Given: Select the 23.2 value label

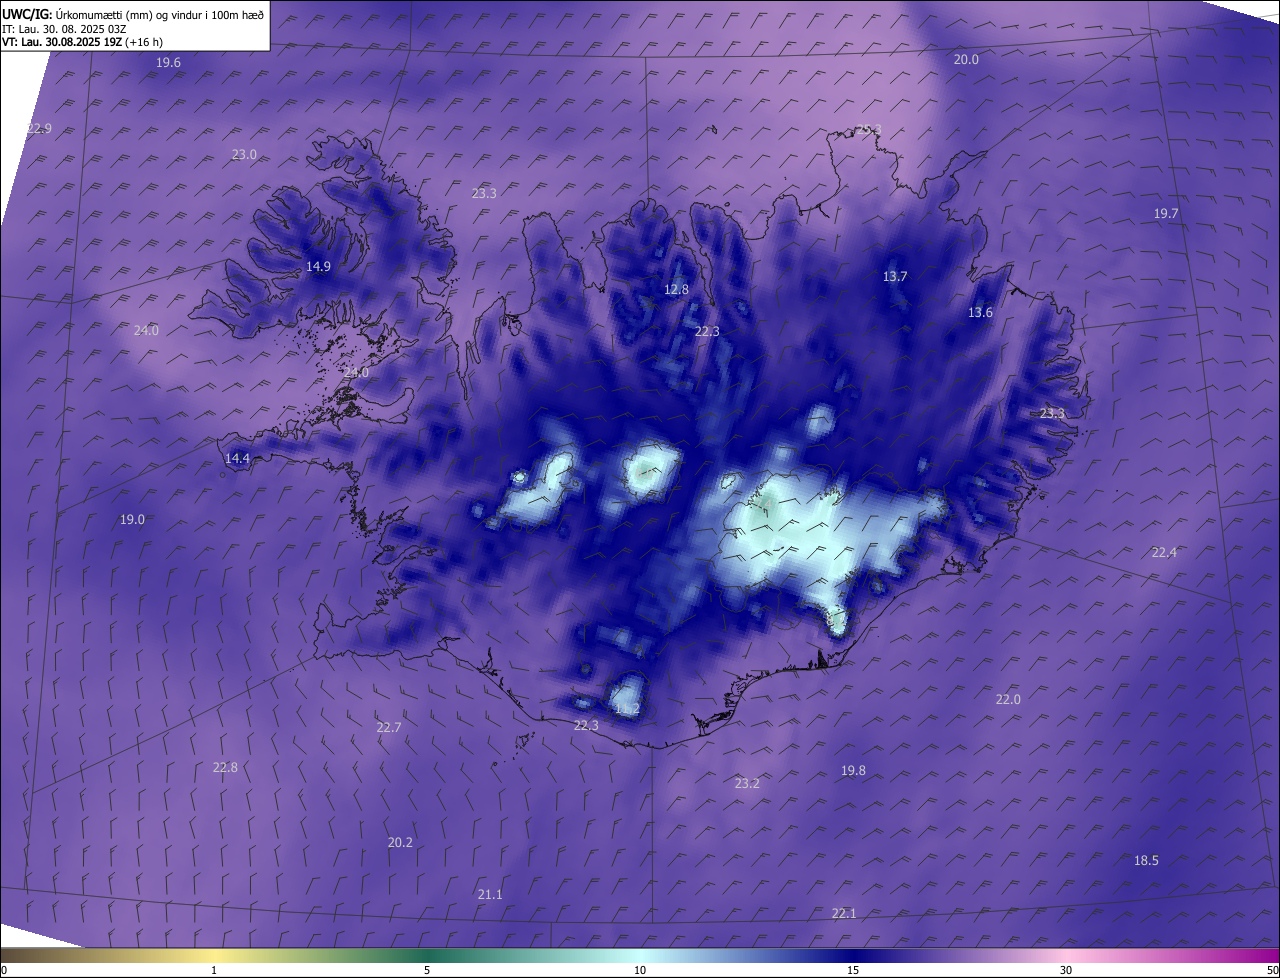Looking at the screenshot, I should coord(747,784).
